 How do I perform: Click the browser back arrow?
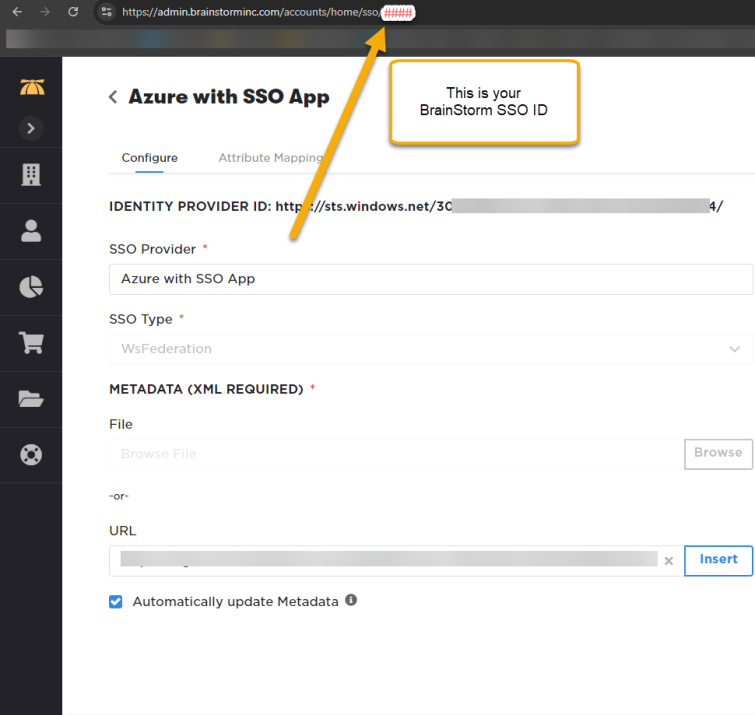coord(17,12)
